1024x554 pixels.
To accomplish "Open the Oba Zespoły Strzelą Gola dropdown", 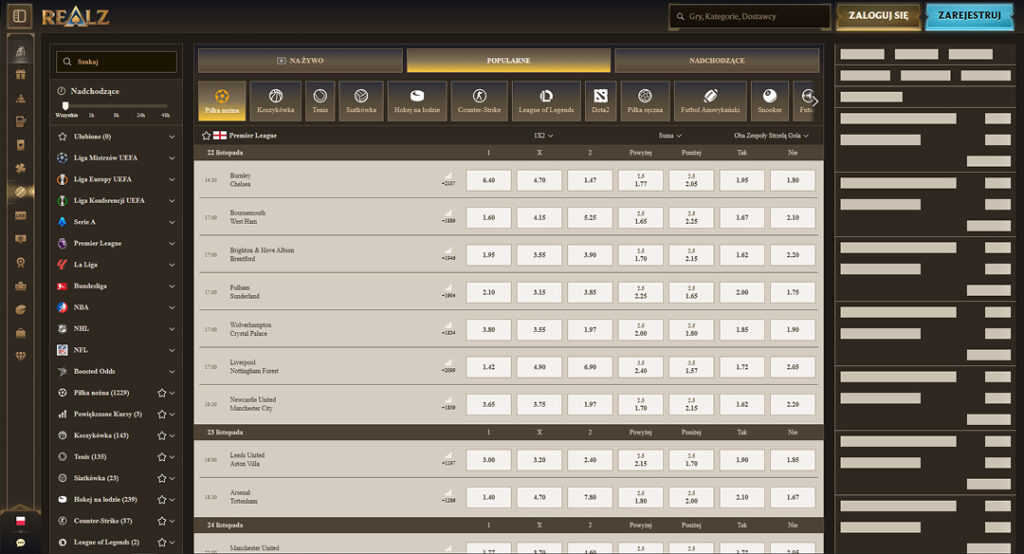I will [x=771, y=136].
